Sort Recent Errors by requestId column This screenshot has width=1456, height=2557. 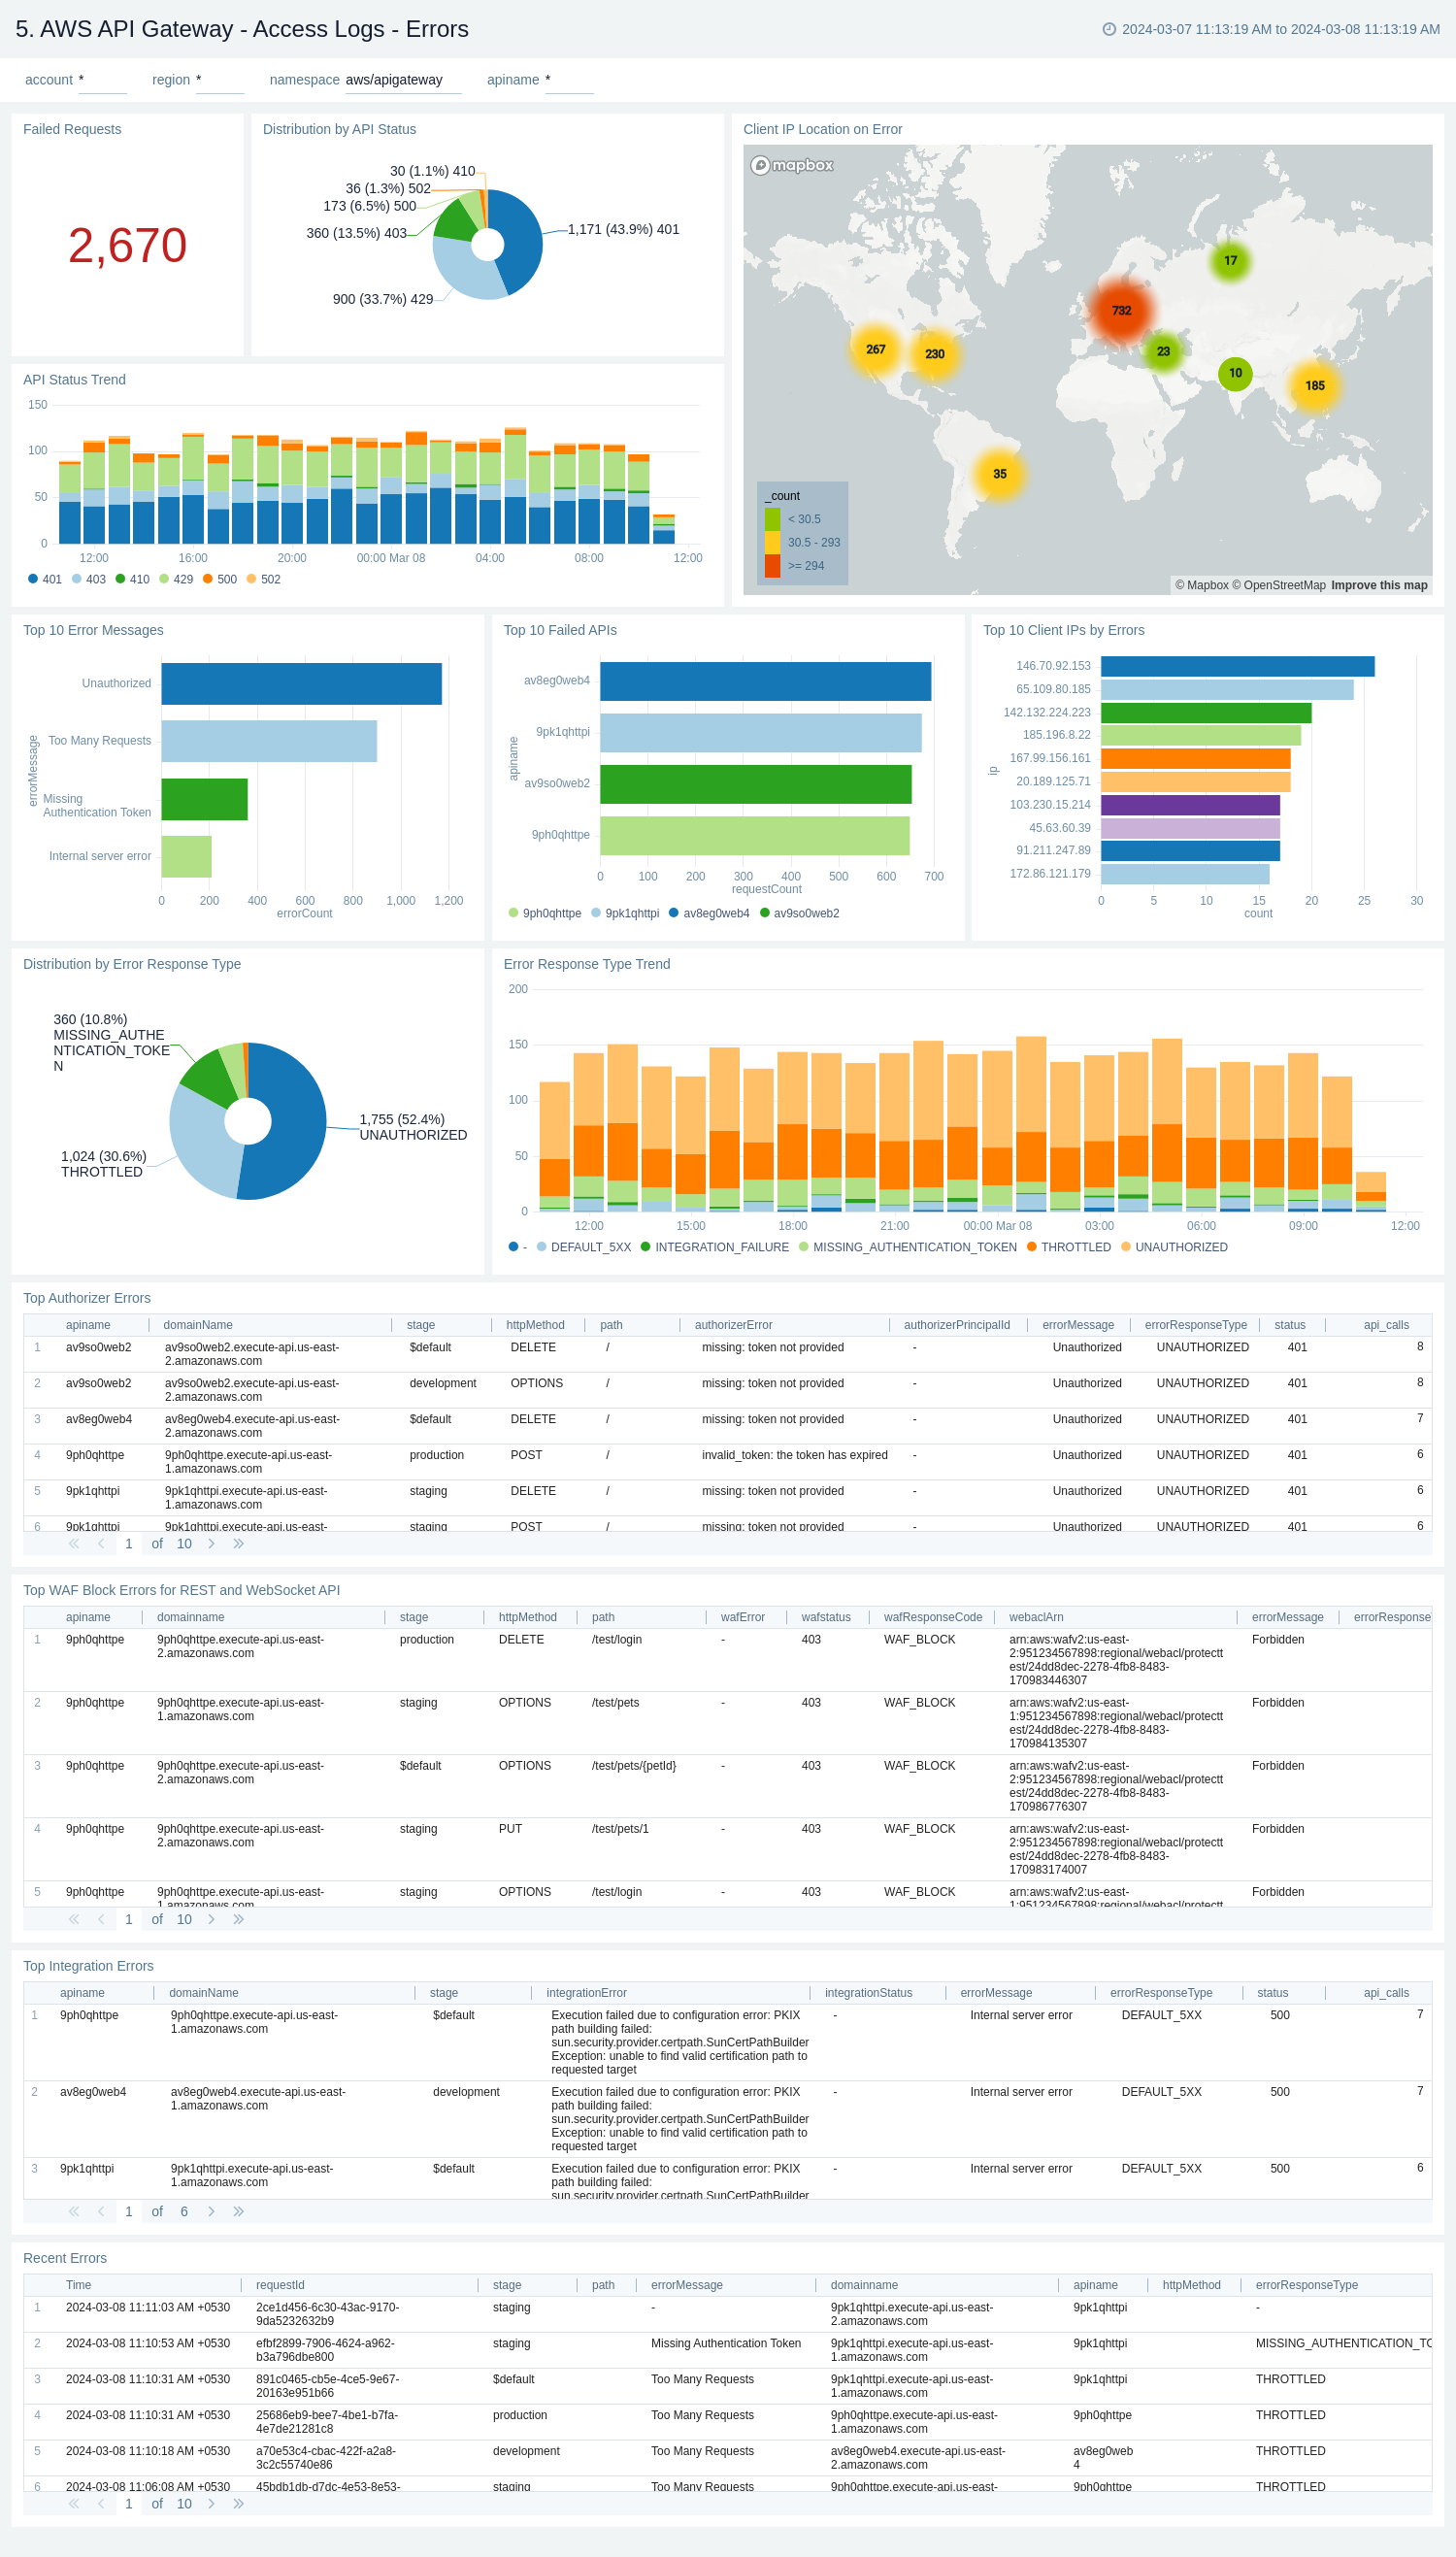coord(280,2285)
